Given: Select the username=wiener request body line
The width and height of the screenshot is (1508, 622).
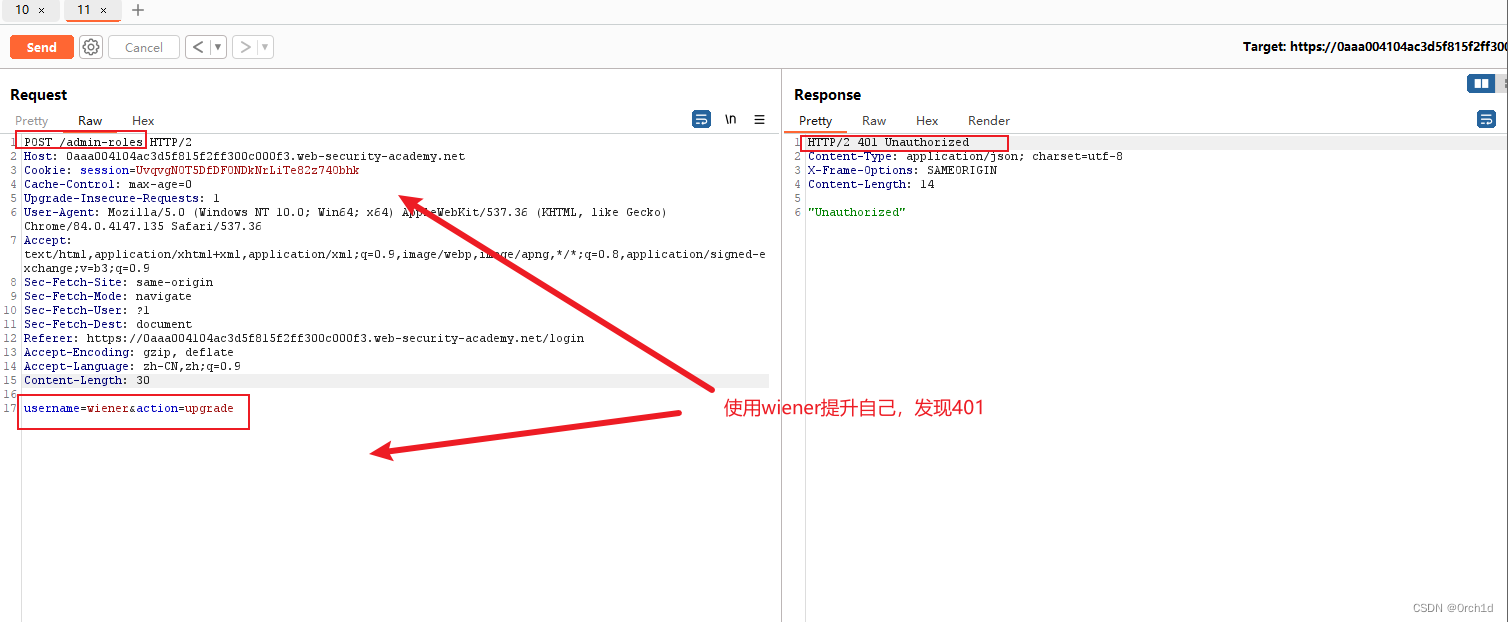Looking at the screenshot, I should click(x=133, y=407).
